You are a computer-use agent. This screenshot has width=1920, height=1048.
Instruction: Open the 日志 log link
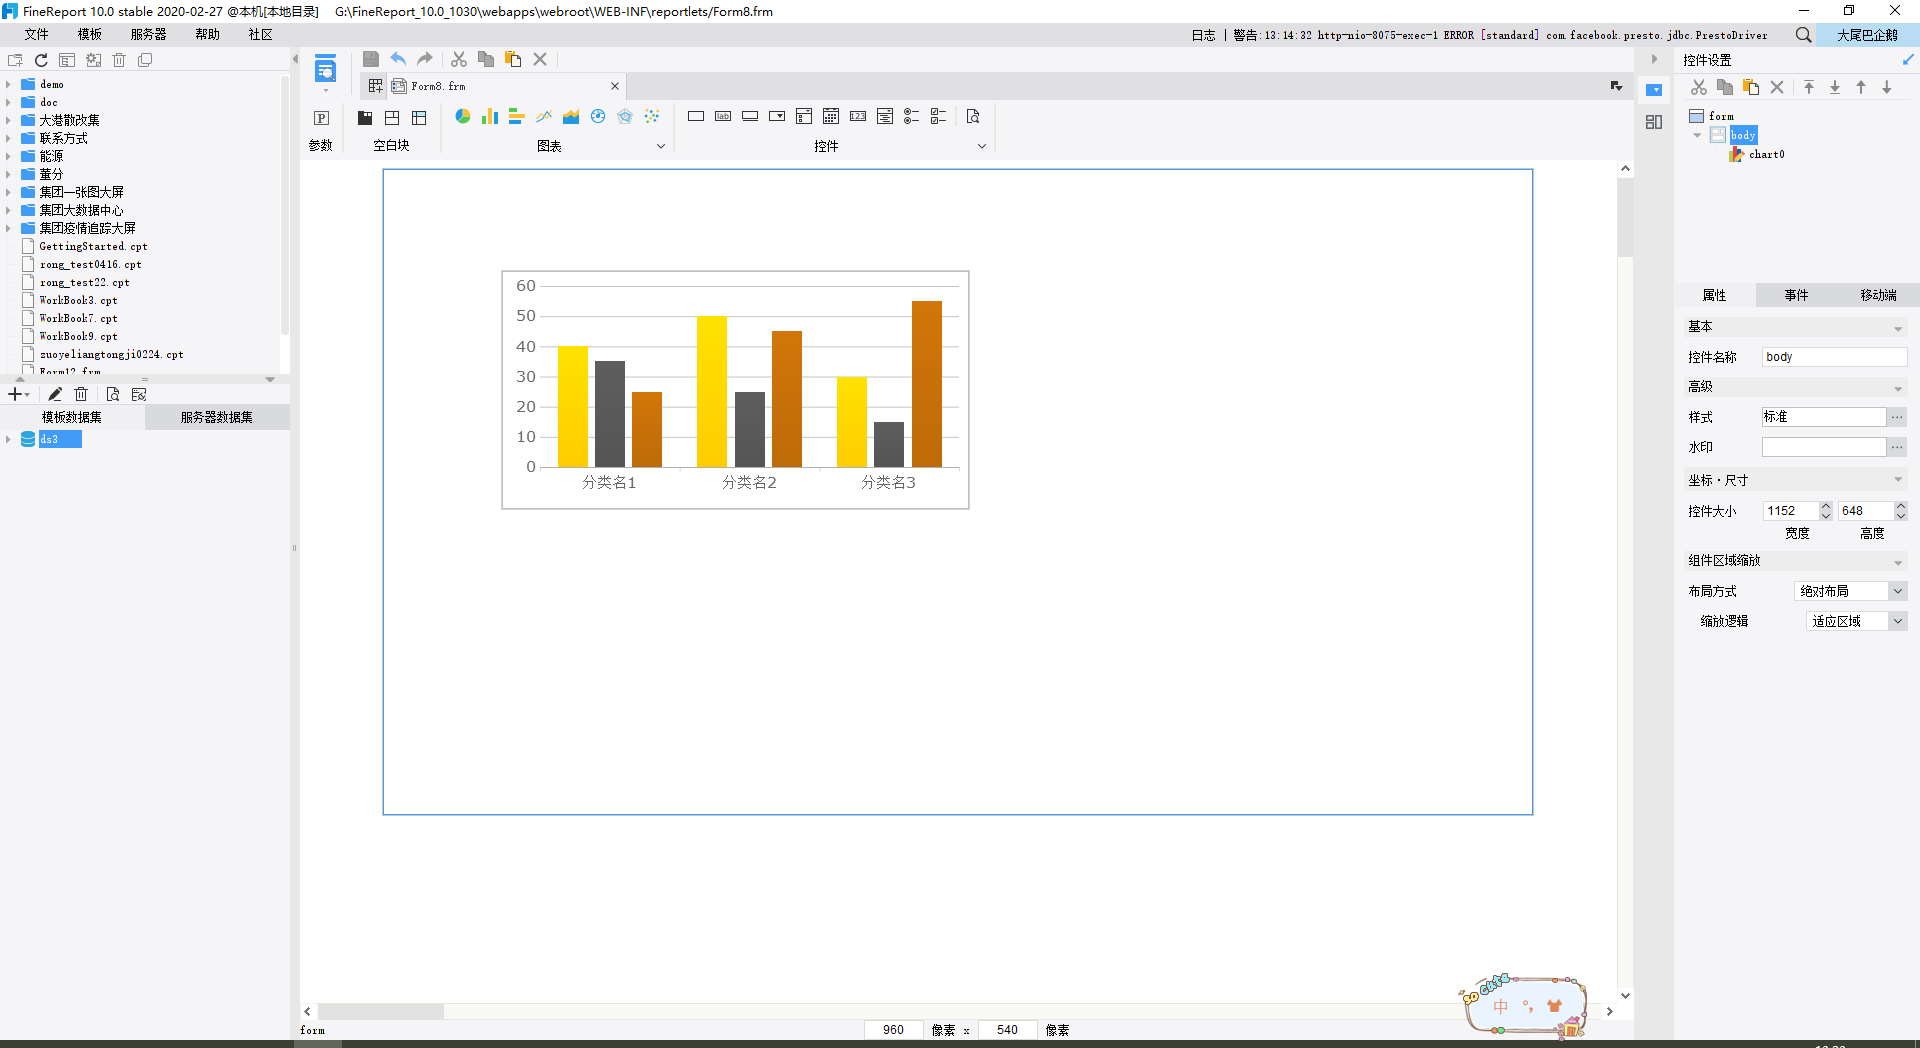(x=1203, y=35)
